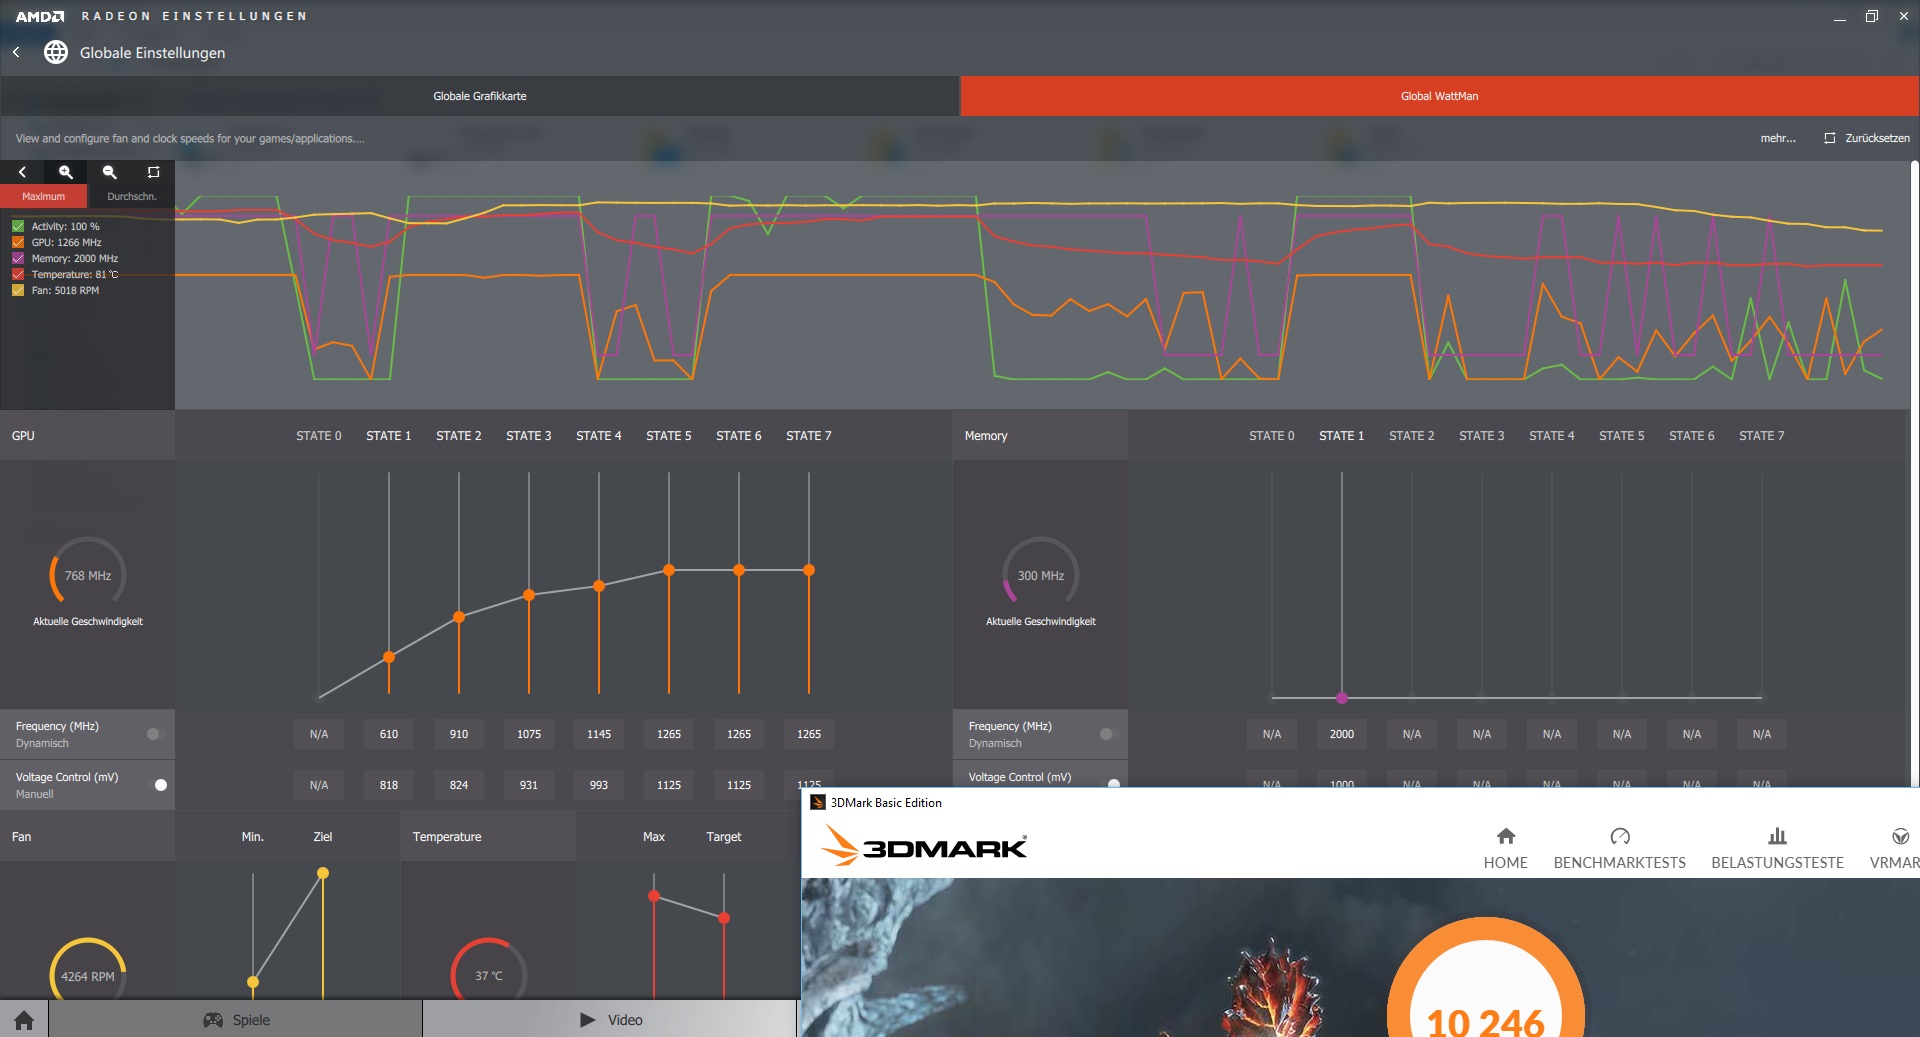This screenshot has height=1037, width=1920.
Task: Zoom out on the WattMan graph
Action: pyautogui.click(x=110, y=172)
